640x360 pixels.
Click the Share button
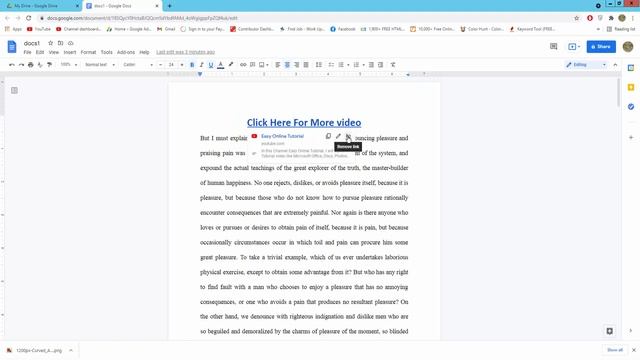pos(601,47)
